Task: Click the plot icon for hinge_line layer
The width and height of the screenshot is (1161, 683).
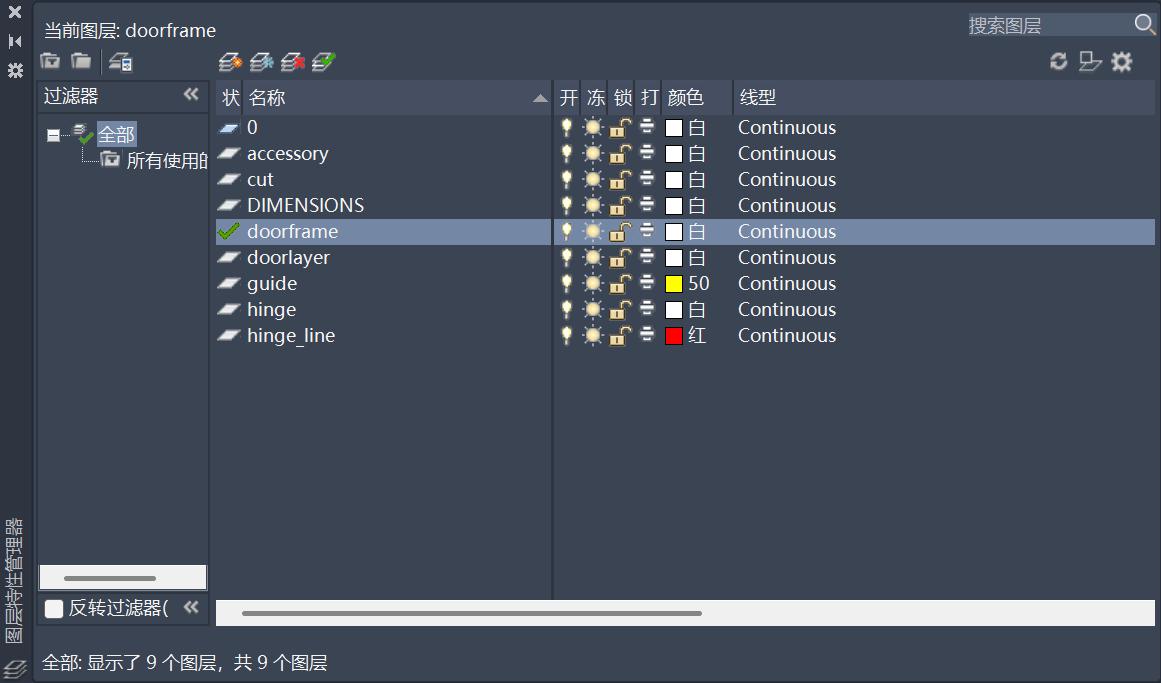Action: tap(647, 335)
